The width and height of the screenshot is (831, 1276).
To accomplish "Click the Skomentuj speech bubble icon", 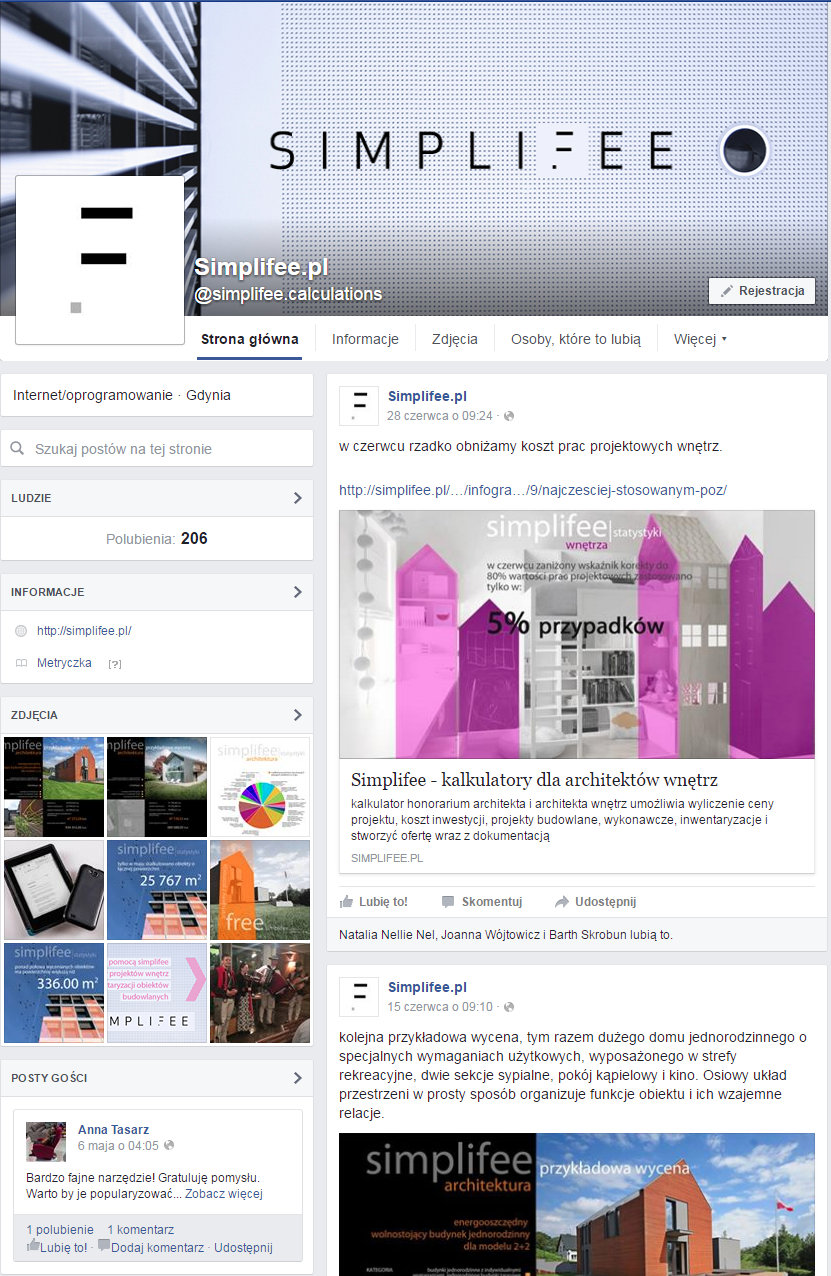I will click(448, 901).
